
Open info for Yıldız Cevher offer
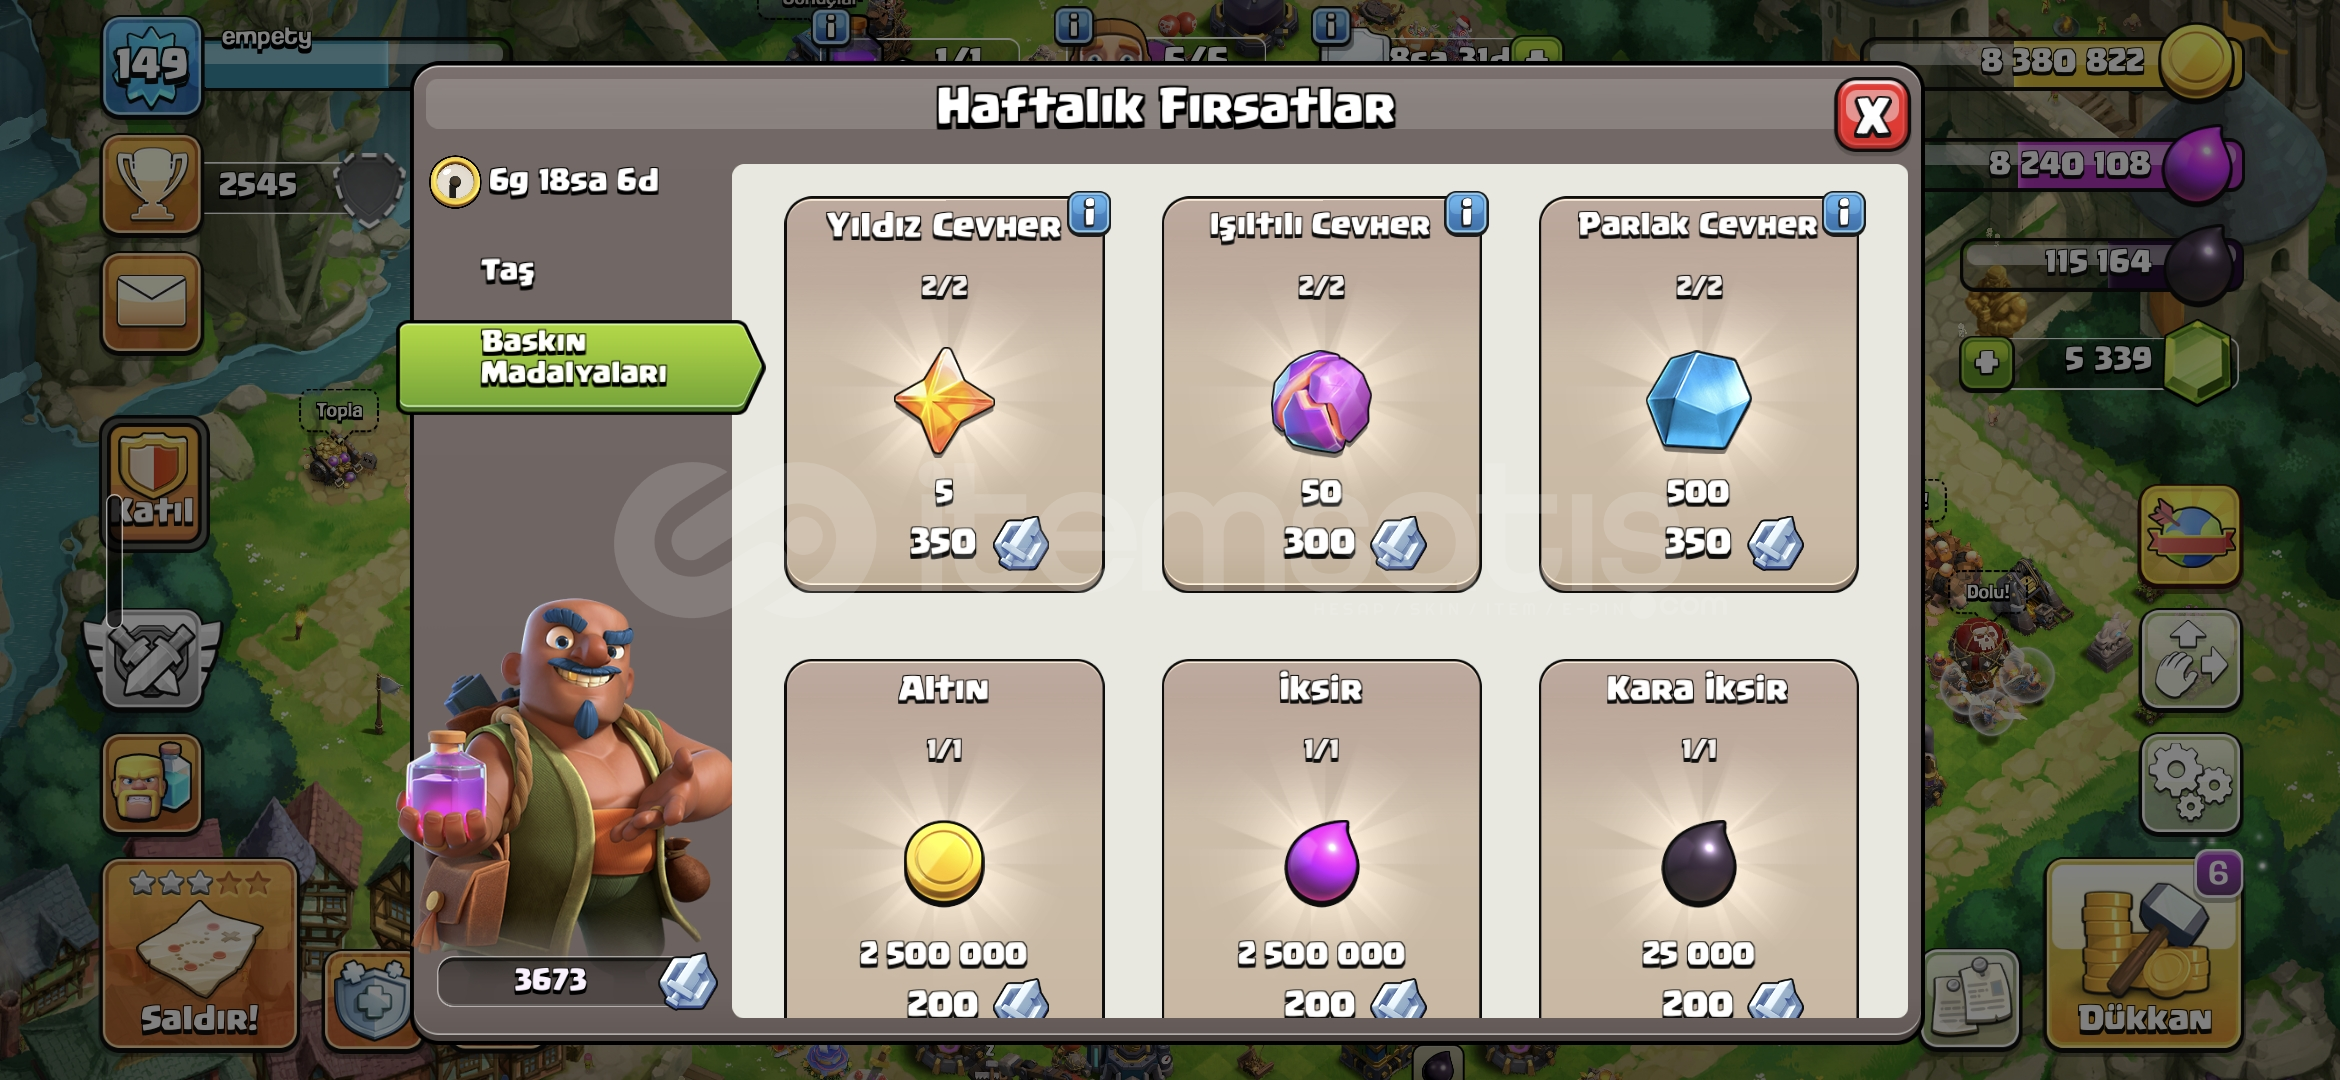coord(1089,213)
